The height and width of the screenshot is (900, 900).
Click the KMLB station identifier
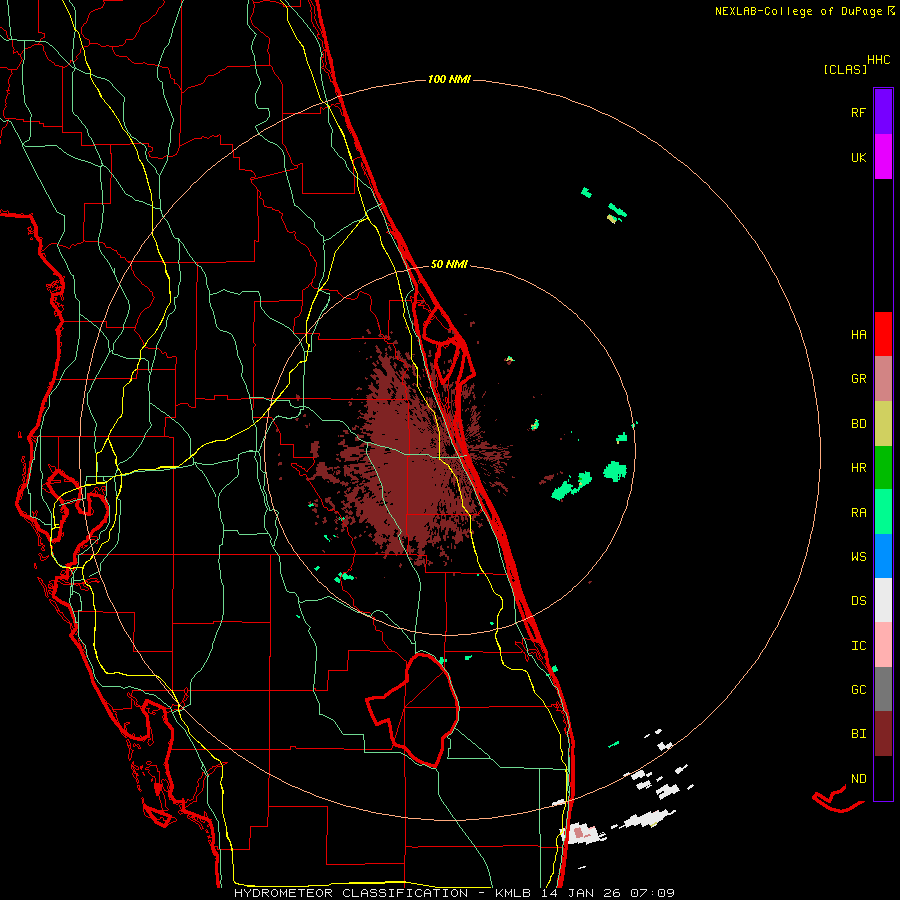click(513, 893)
